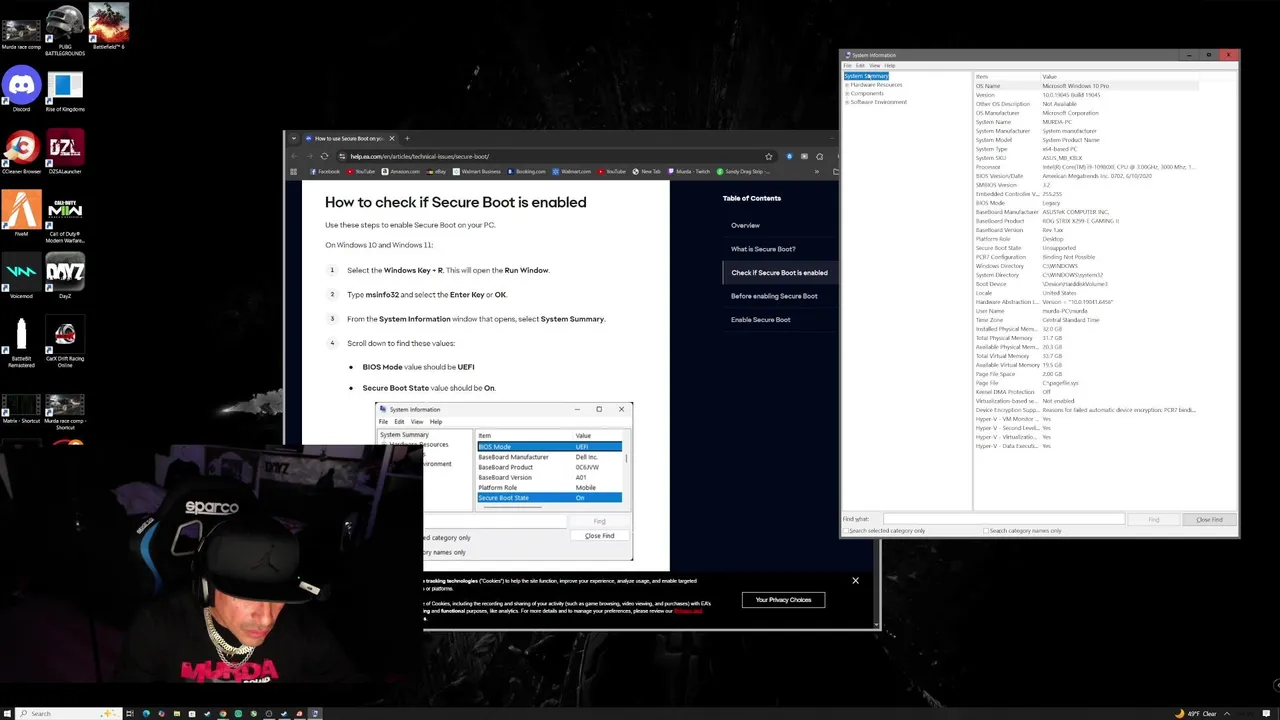Go to Enable Secure Boot section link

tap(760, 320)
